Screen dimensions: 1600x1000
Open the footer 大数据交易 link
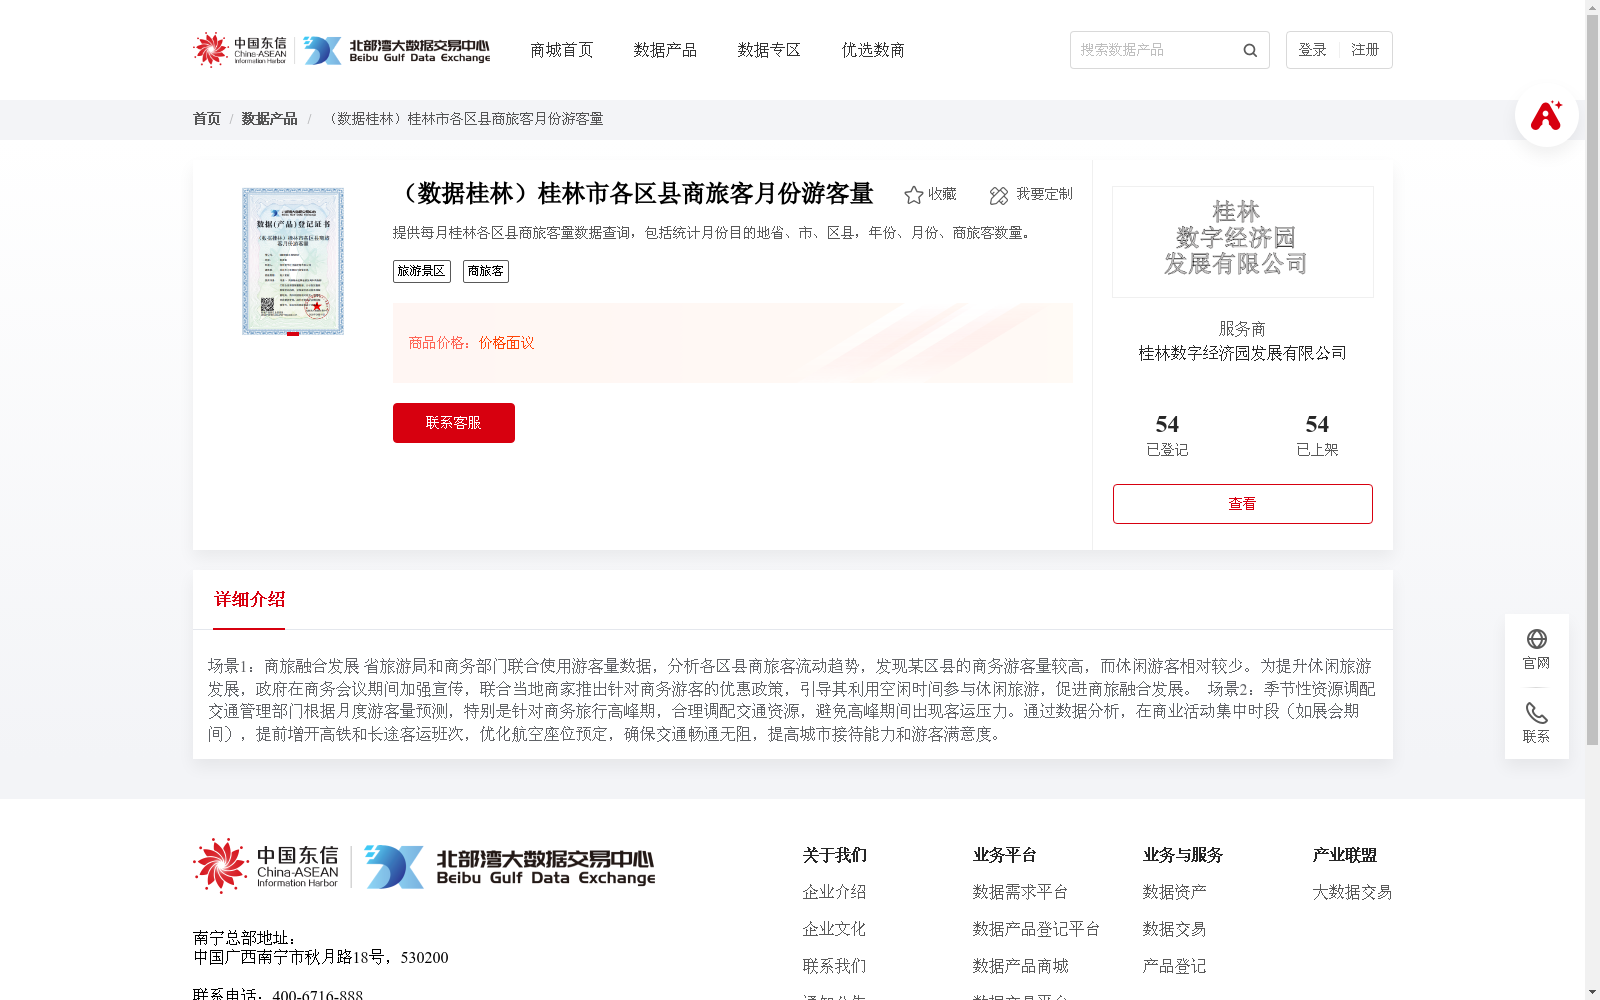coord(1352,892)
